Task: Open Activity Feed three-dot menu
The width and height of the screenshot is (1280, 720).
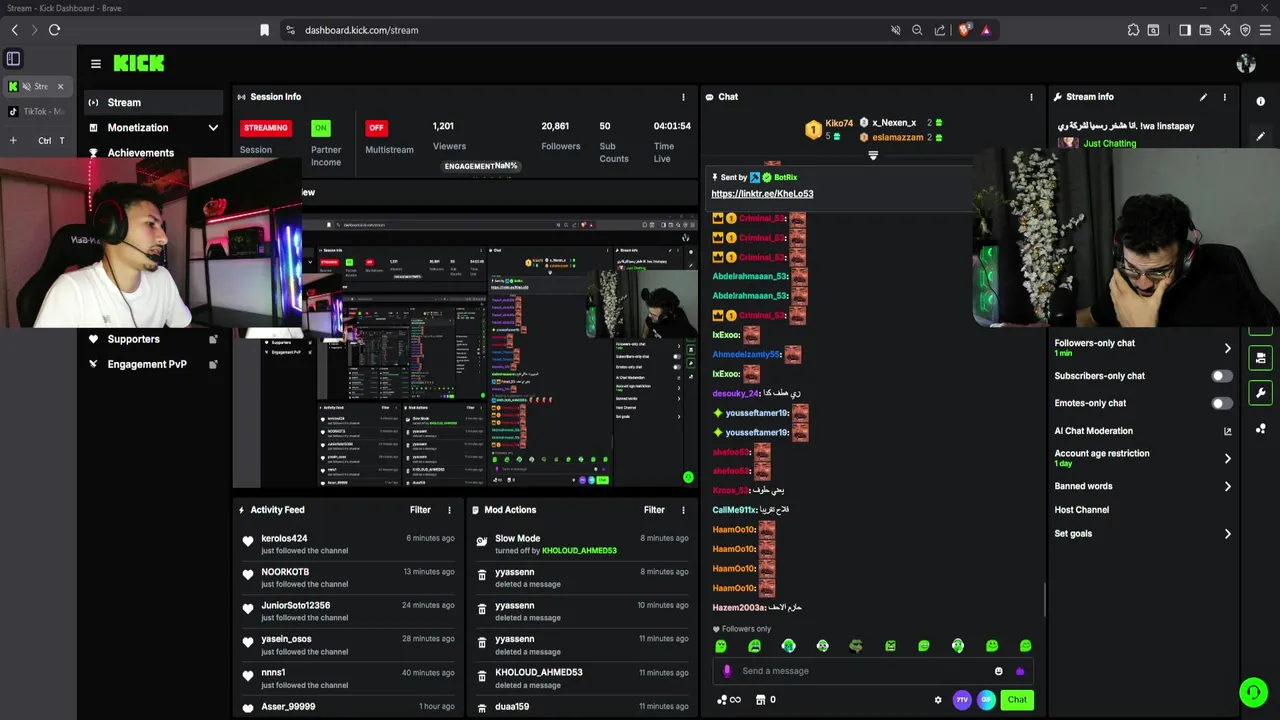Action: [x=449, y=510]
